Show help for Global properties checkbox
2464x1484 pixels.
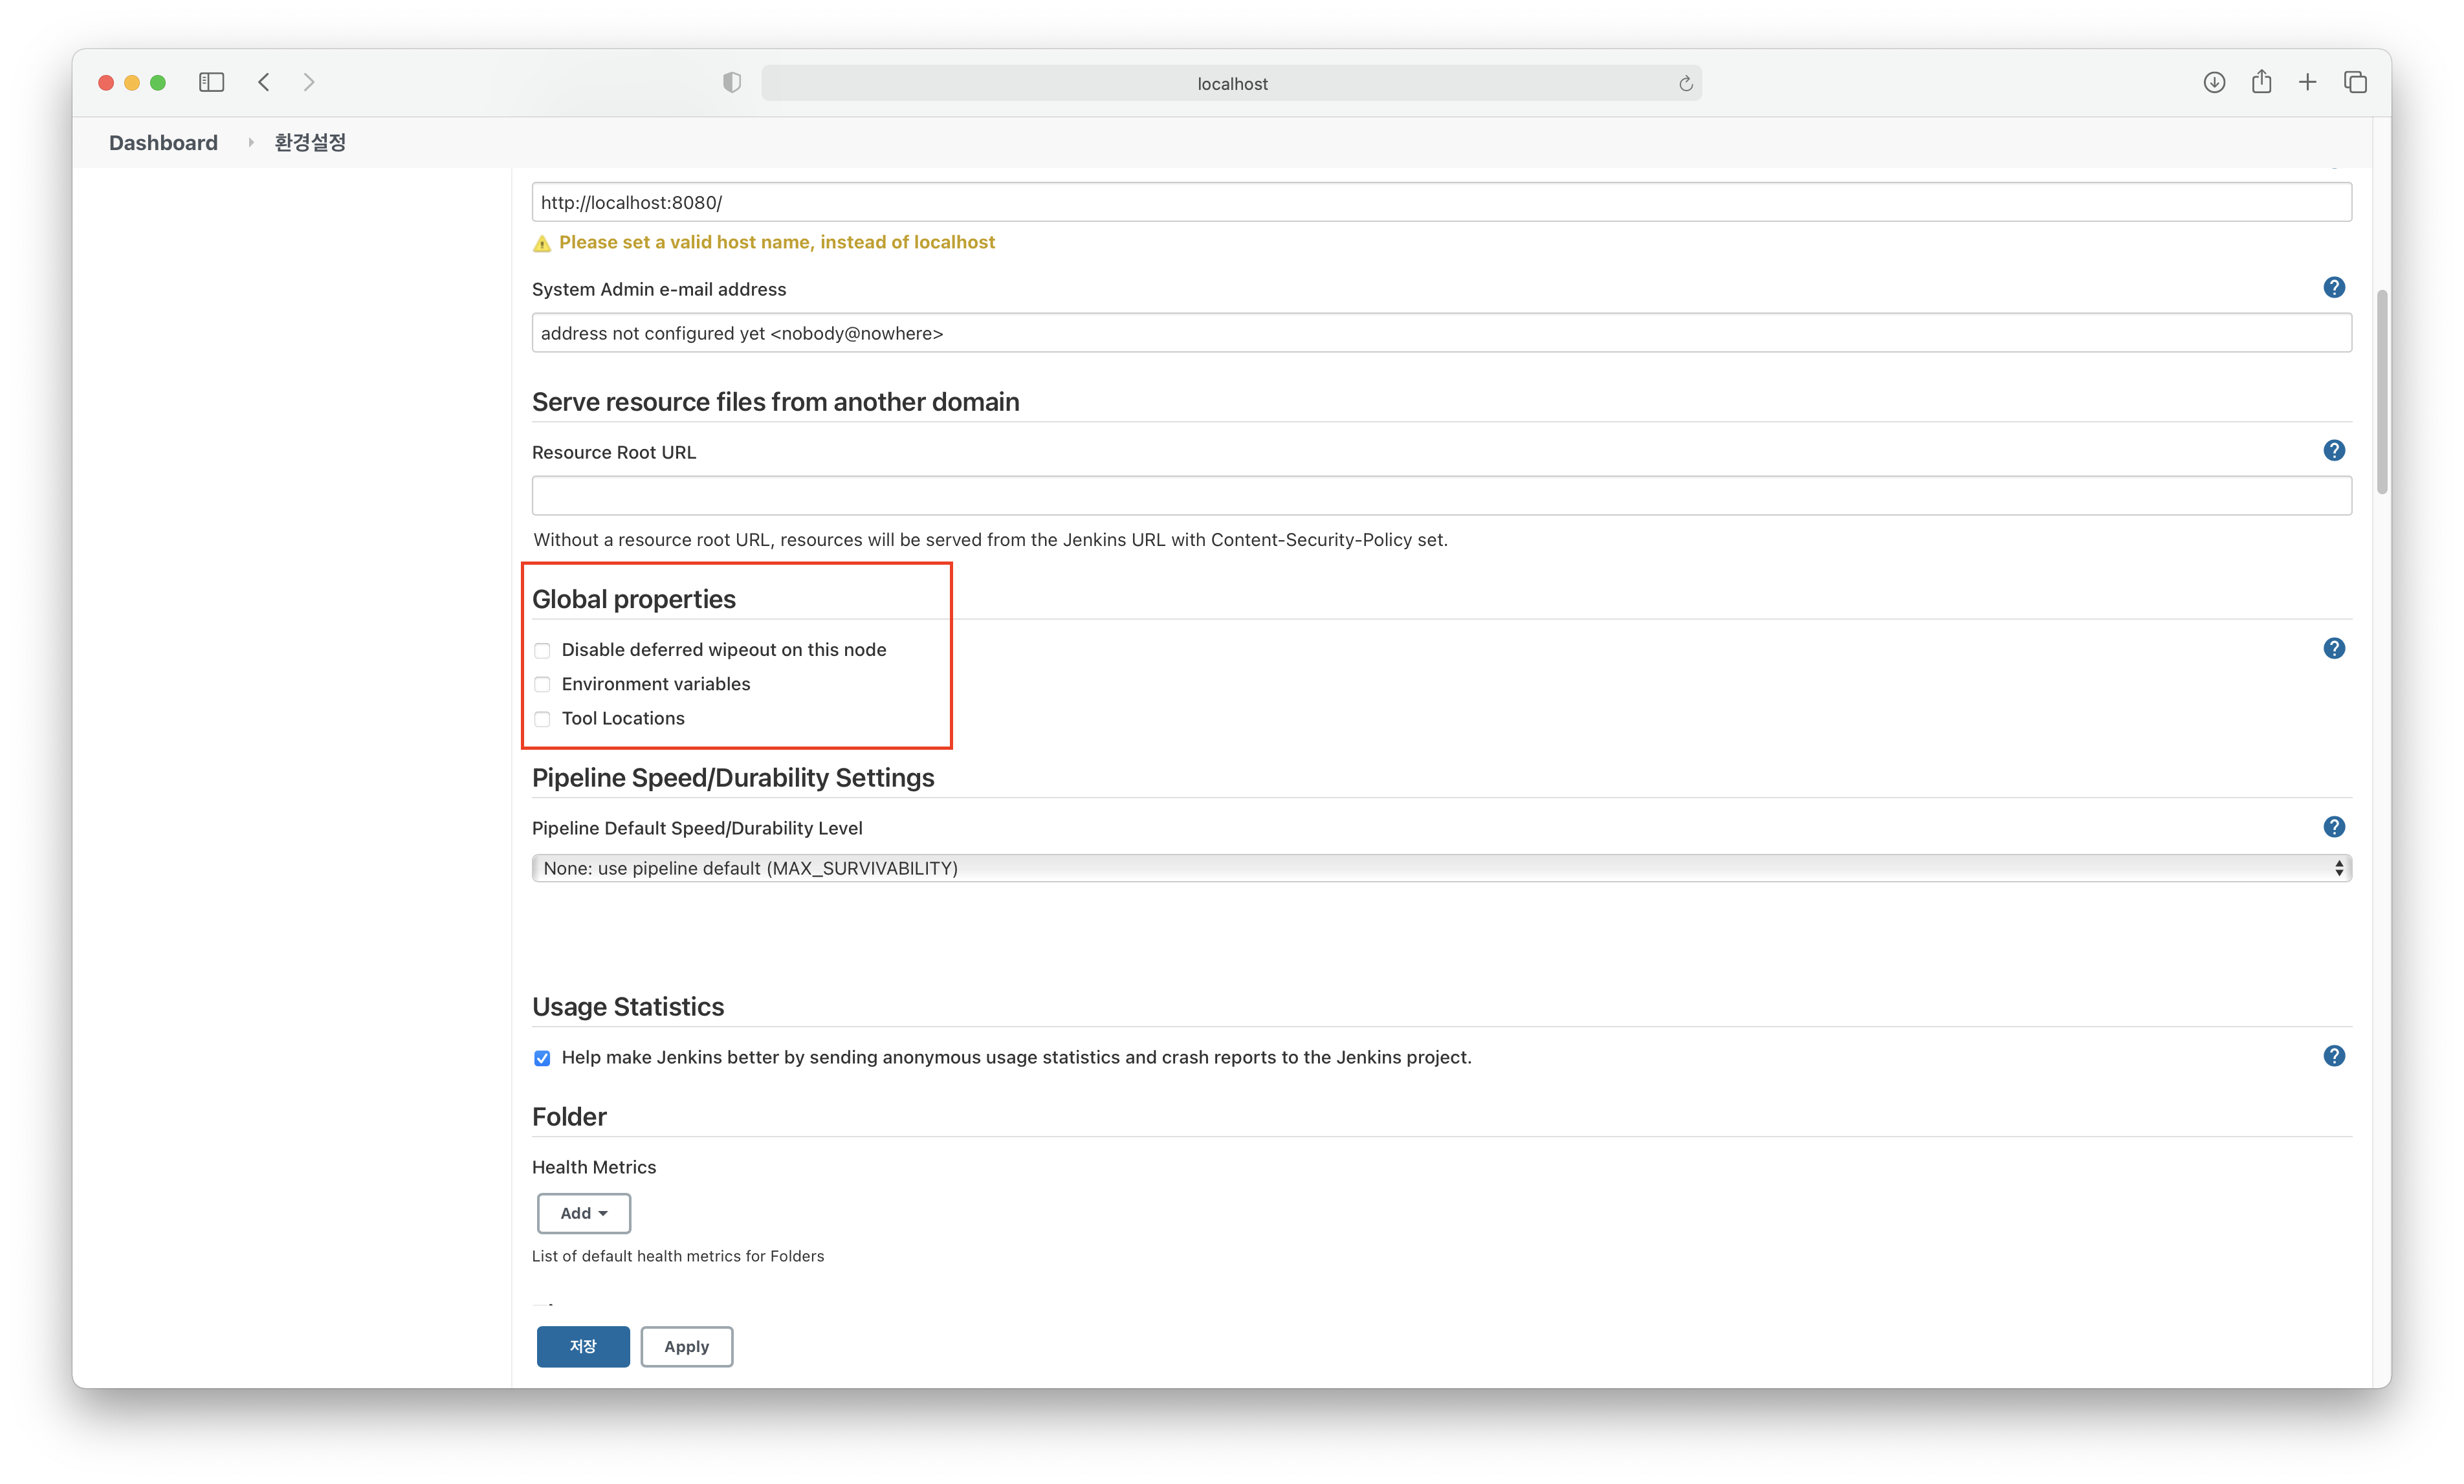pyautogui.click(x=2333, y=649)
